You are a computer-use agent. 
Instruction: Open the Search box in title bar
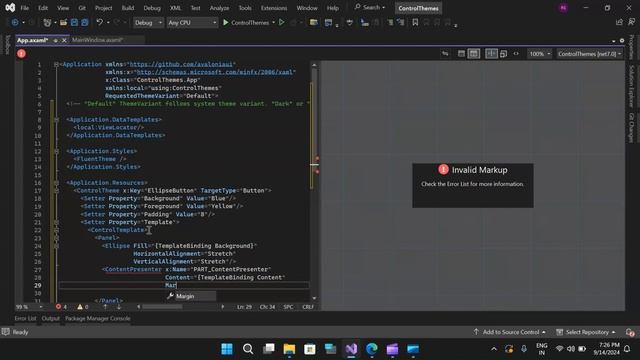(370, 7)
